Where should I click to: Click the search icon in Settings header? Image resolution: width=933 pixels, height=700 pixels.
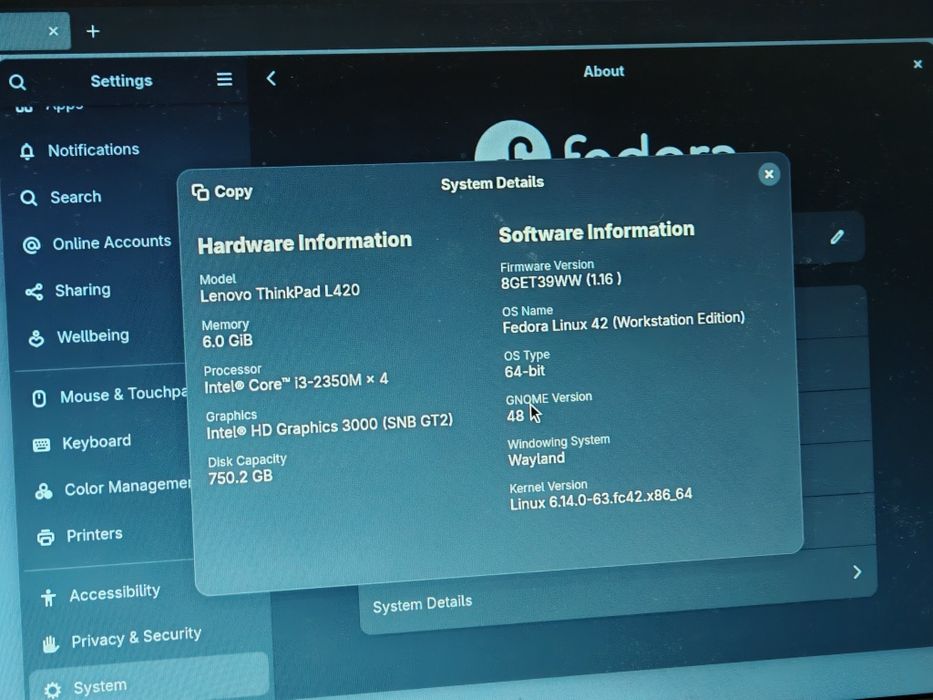pos(17,82)
